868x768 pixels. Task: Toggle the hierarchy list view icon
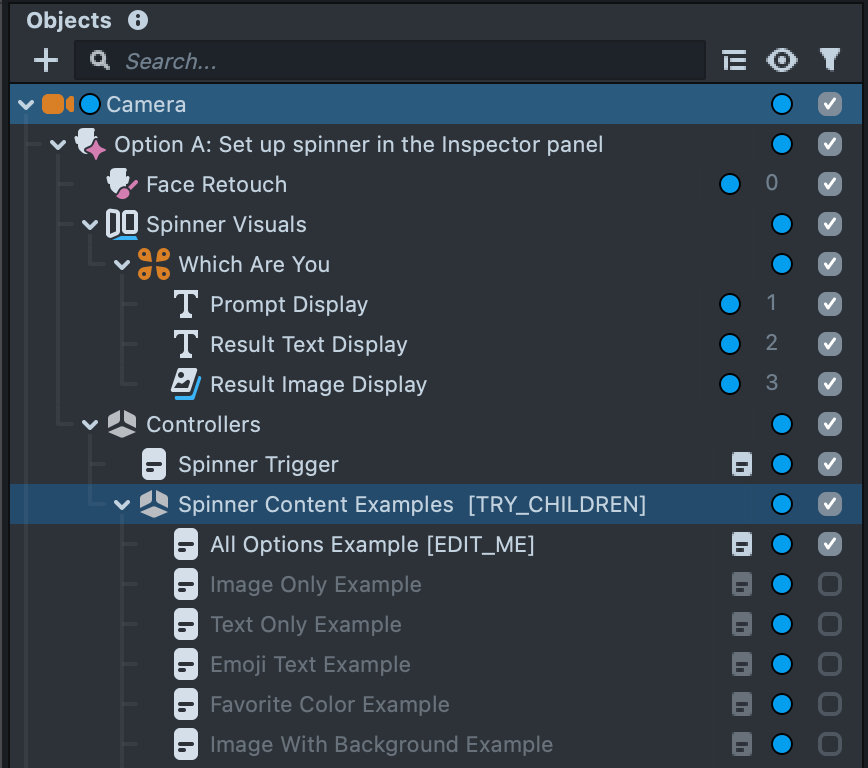[734, 61]
